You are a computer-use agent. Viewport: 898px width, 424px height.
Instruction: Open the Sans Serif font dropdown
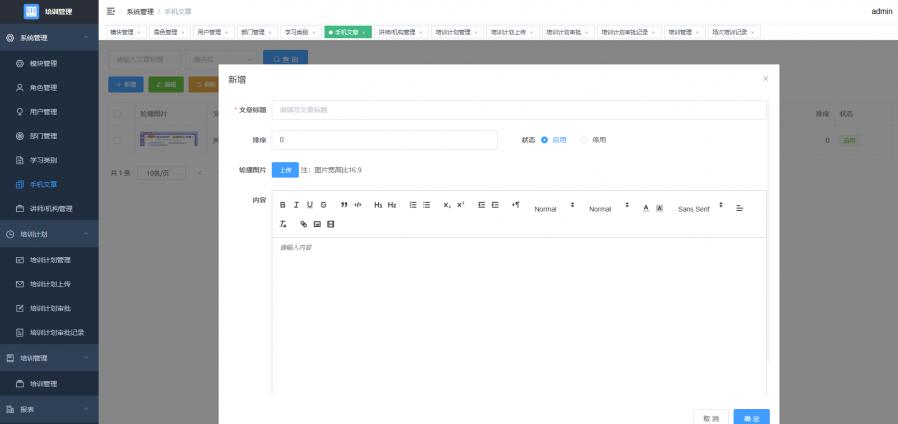click(699, 208)
